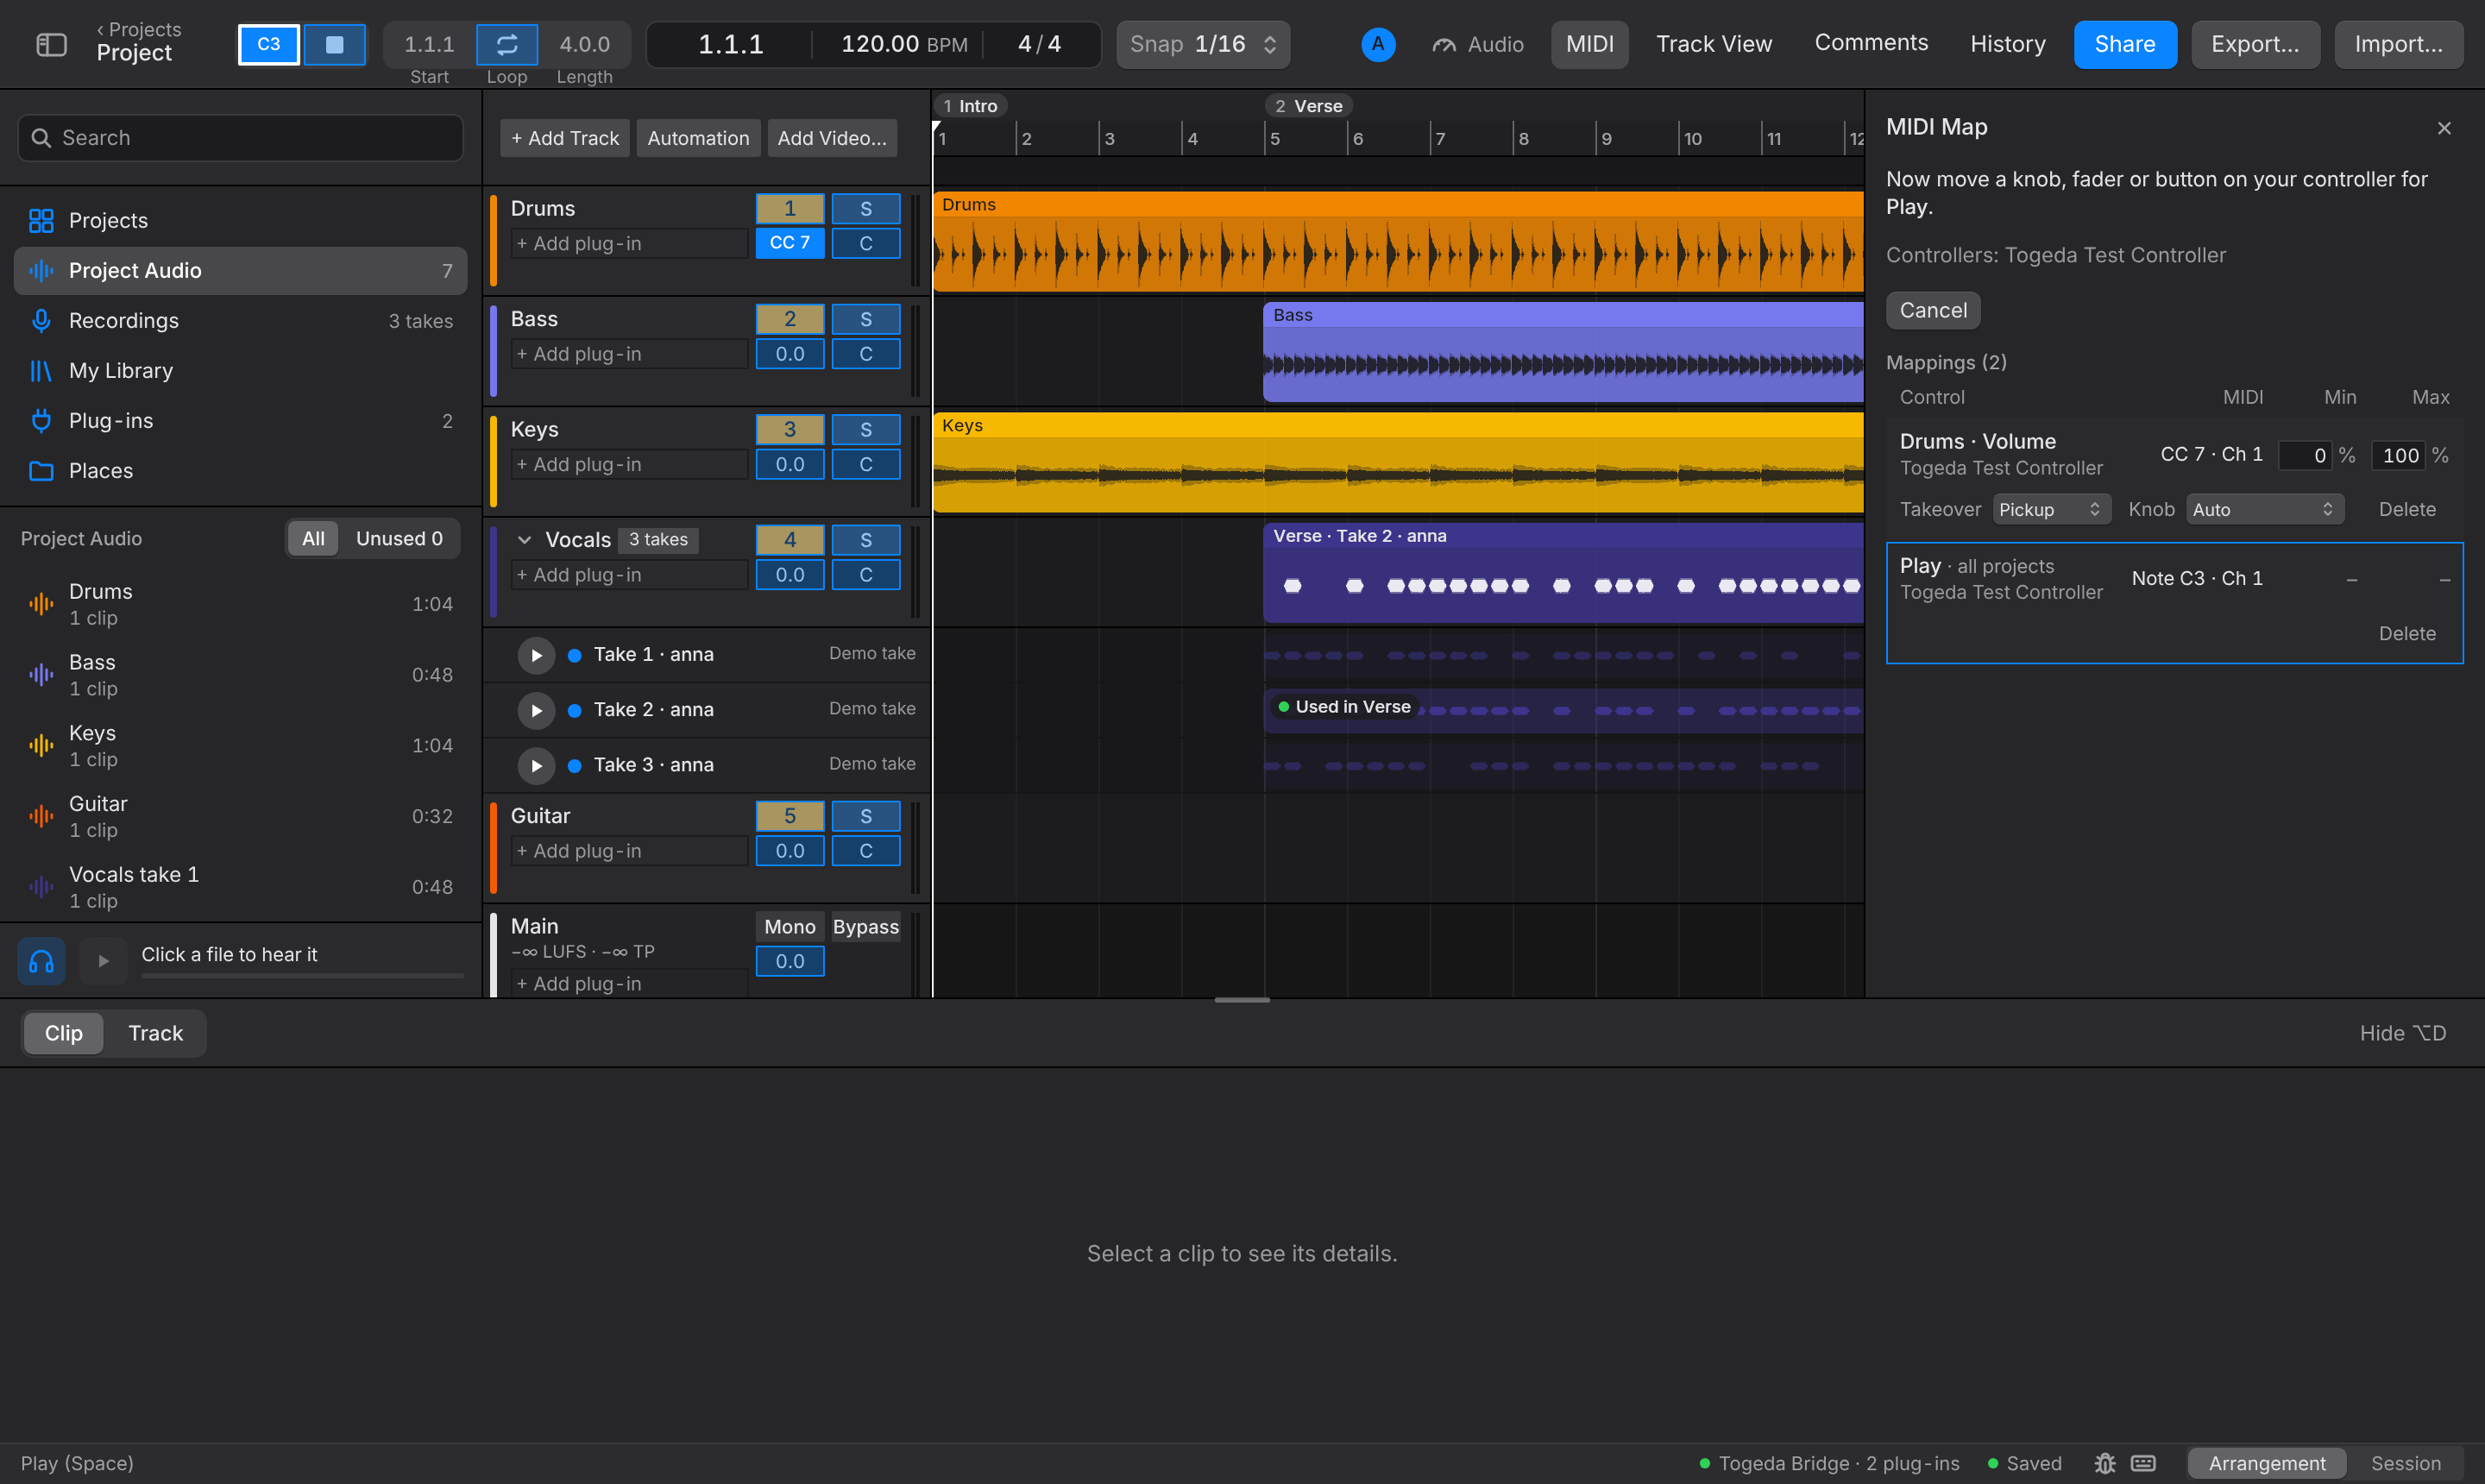Mute the Drums track with button 1
This screenshot has width=2485, height=1484.
[789, 208]
